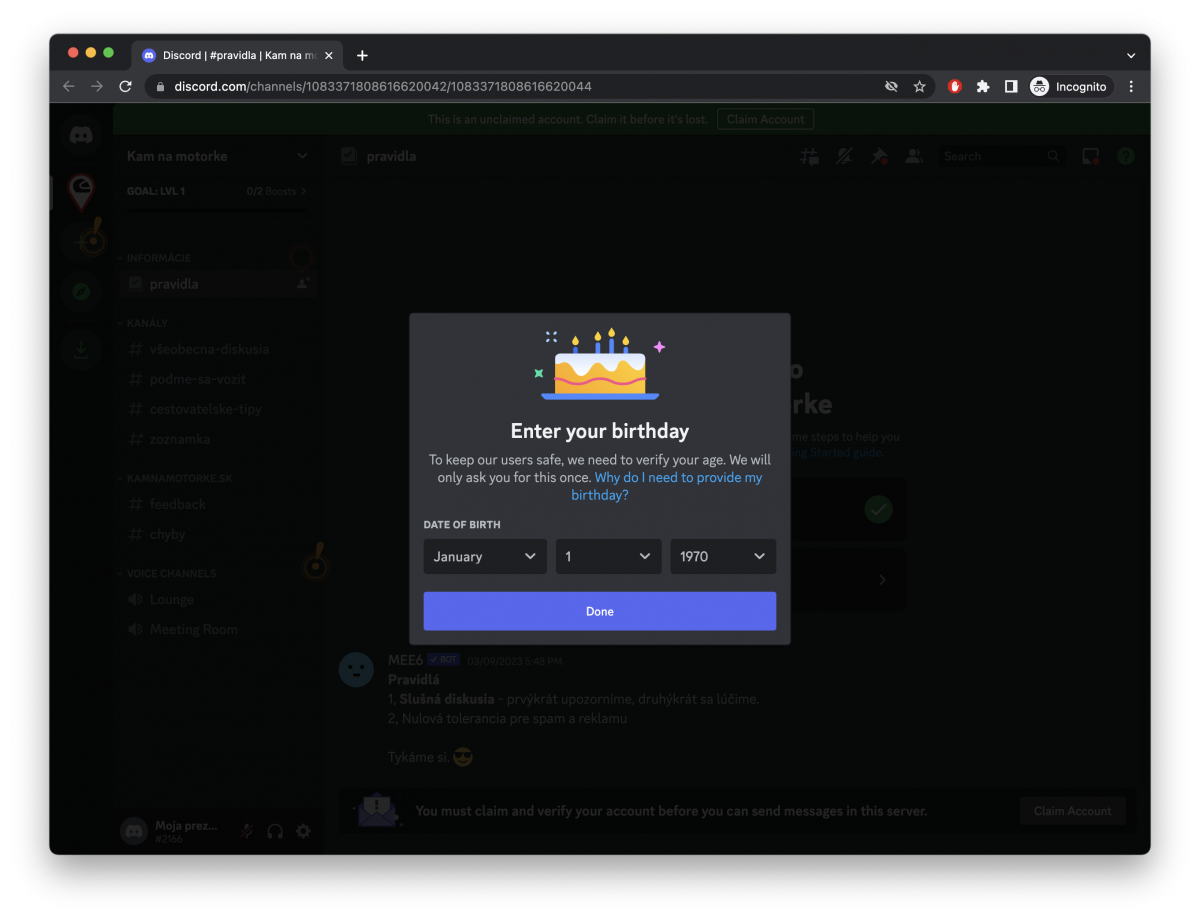Click the red uBlock extension icon
Viewport: 1200px width, 920px height.
(x=955, y=87)
